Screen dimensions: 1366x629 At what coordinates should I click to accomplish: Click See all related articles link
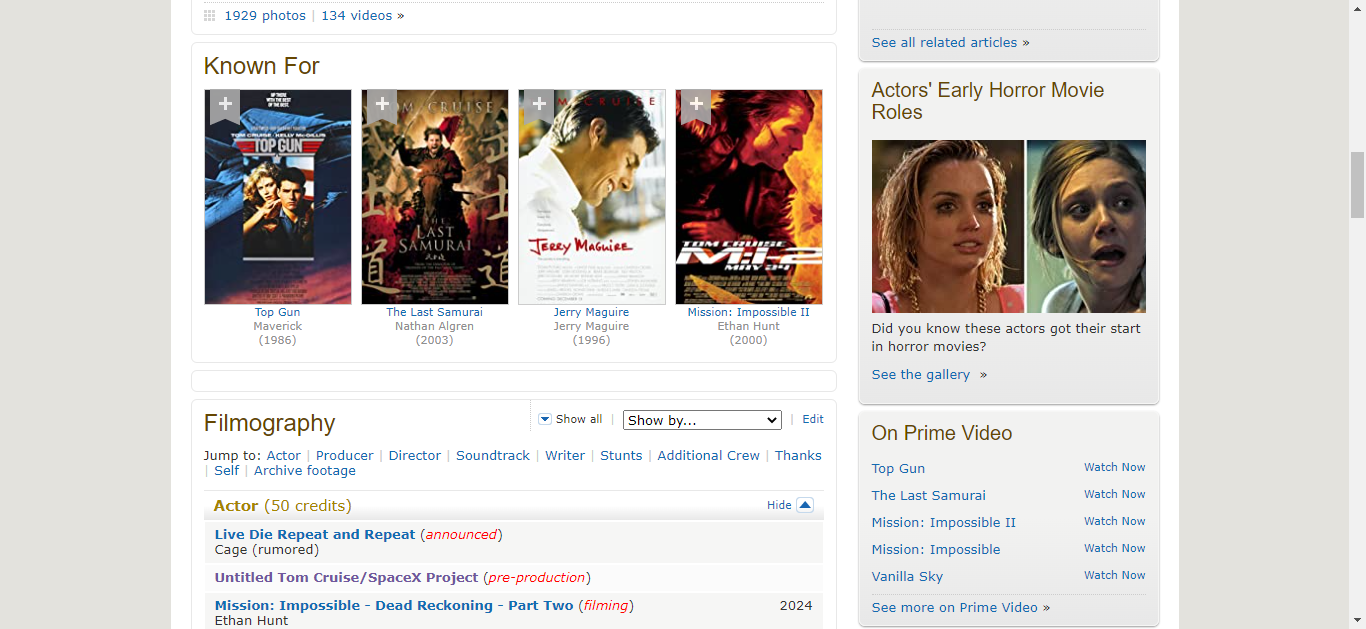click(x=944, y=43)
